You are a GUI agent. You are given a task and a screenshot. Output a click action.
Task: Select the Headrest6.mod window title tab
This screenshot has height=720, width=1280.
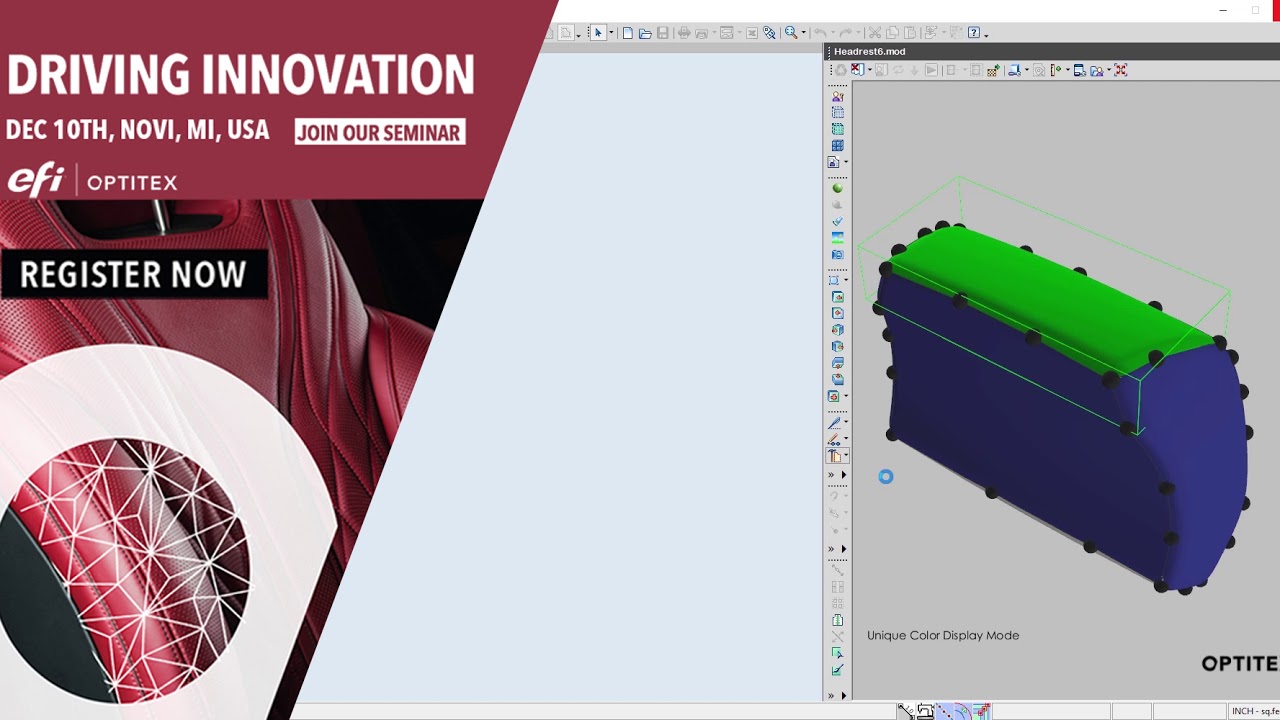point(870,51)
